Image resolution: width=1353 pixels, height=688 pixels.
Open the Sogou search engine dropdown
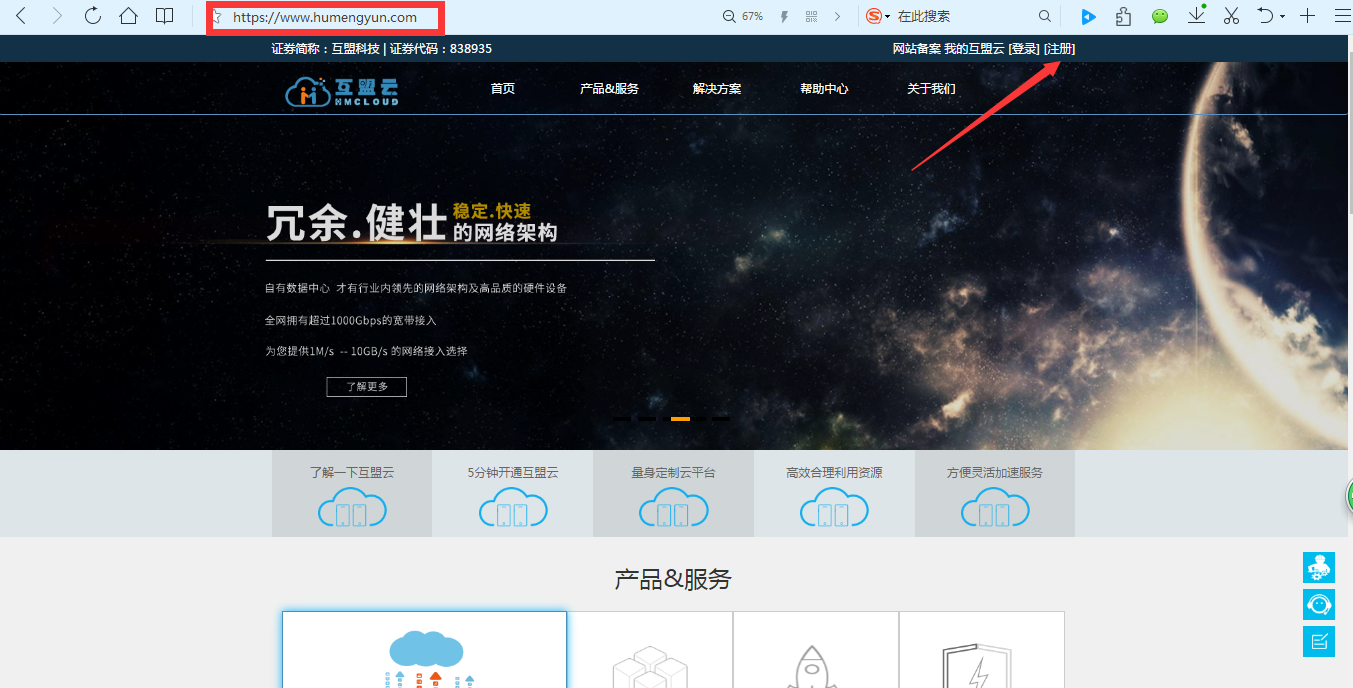[x=878, y=17]
